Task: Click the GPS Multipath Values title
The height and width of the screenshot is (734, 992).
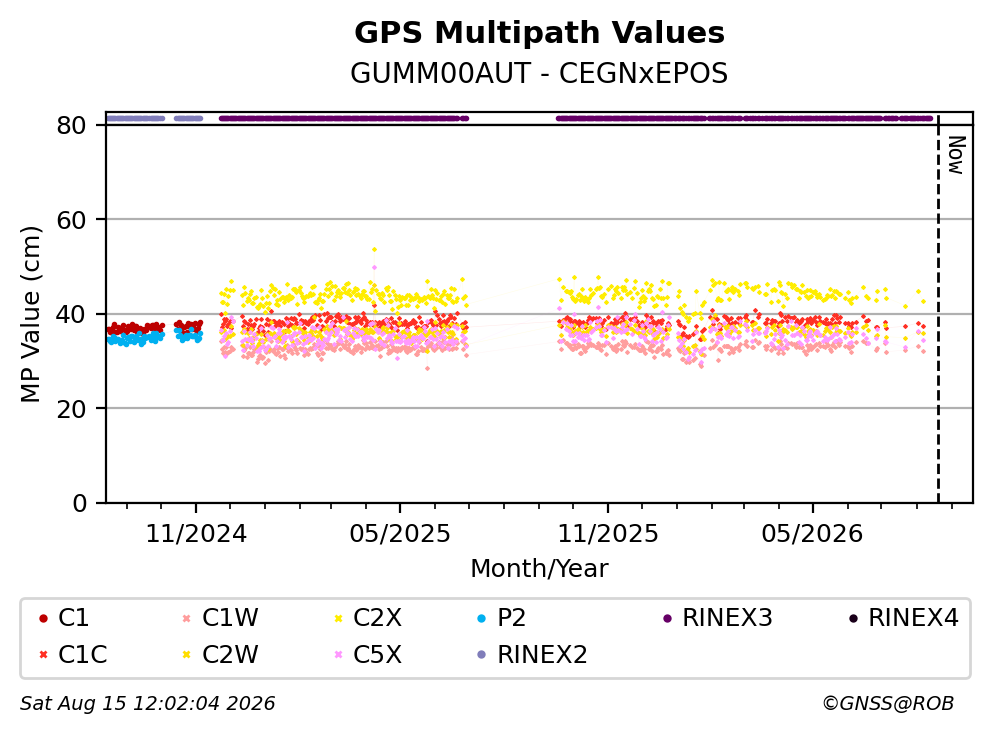Action: click(x=540, y=33)
